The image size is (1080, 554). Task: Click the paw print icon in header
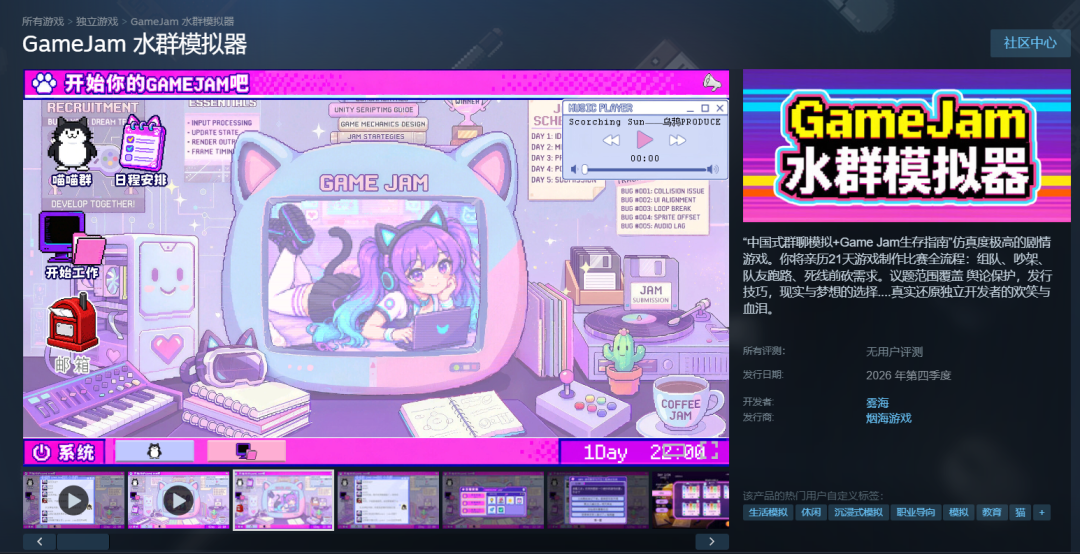pos(44,84)
